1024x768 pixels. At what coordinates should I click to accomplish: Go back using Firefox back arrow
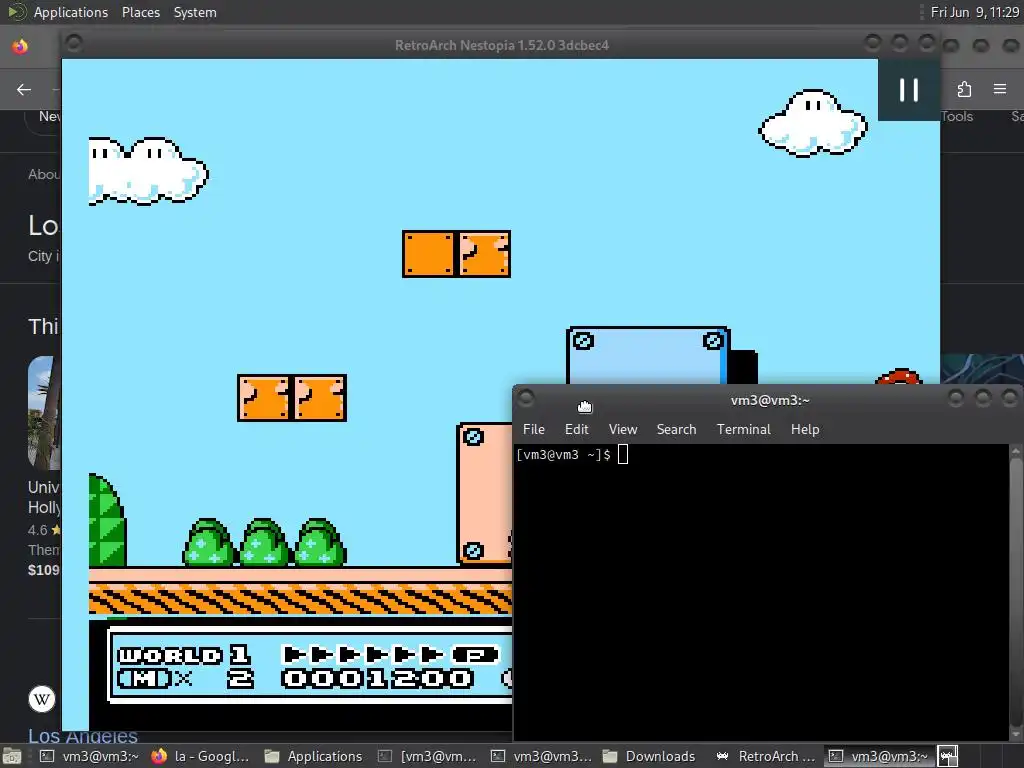[x=24, y=89]
